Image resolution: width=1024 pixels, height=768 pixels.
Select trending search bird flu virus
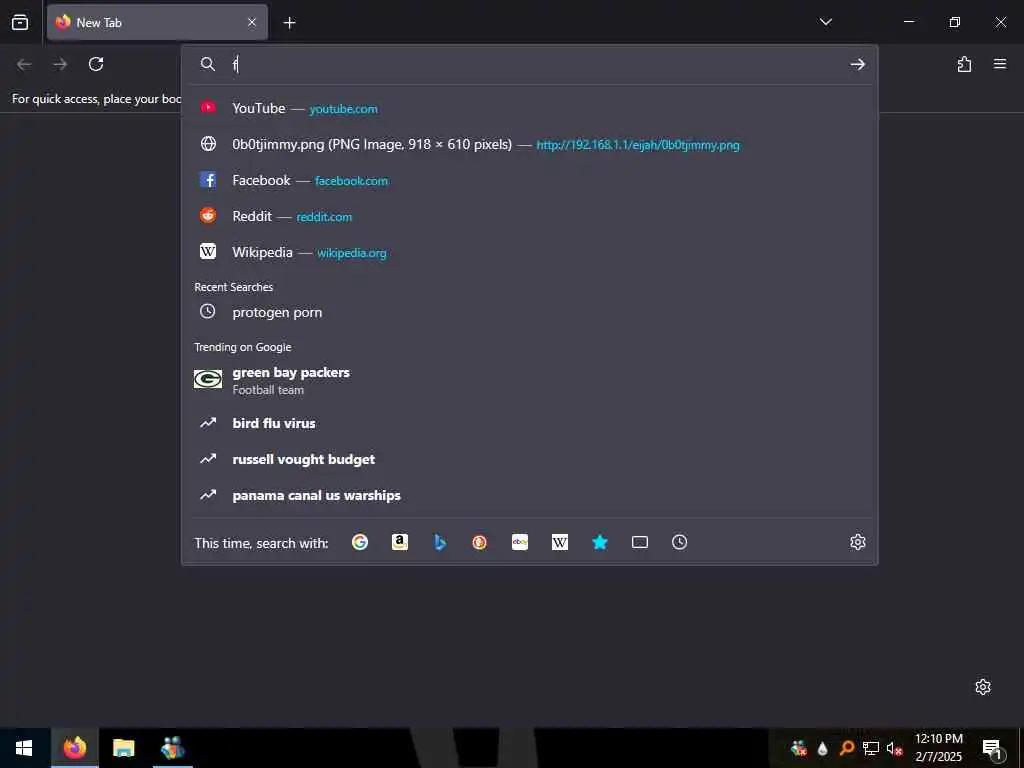click(530, 423)
